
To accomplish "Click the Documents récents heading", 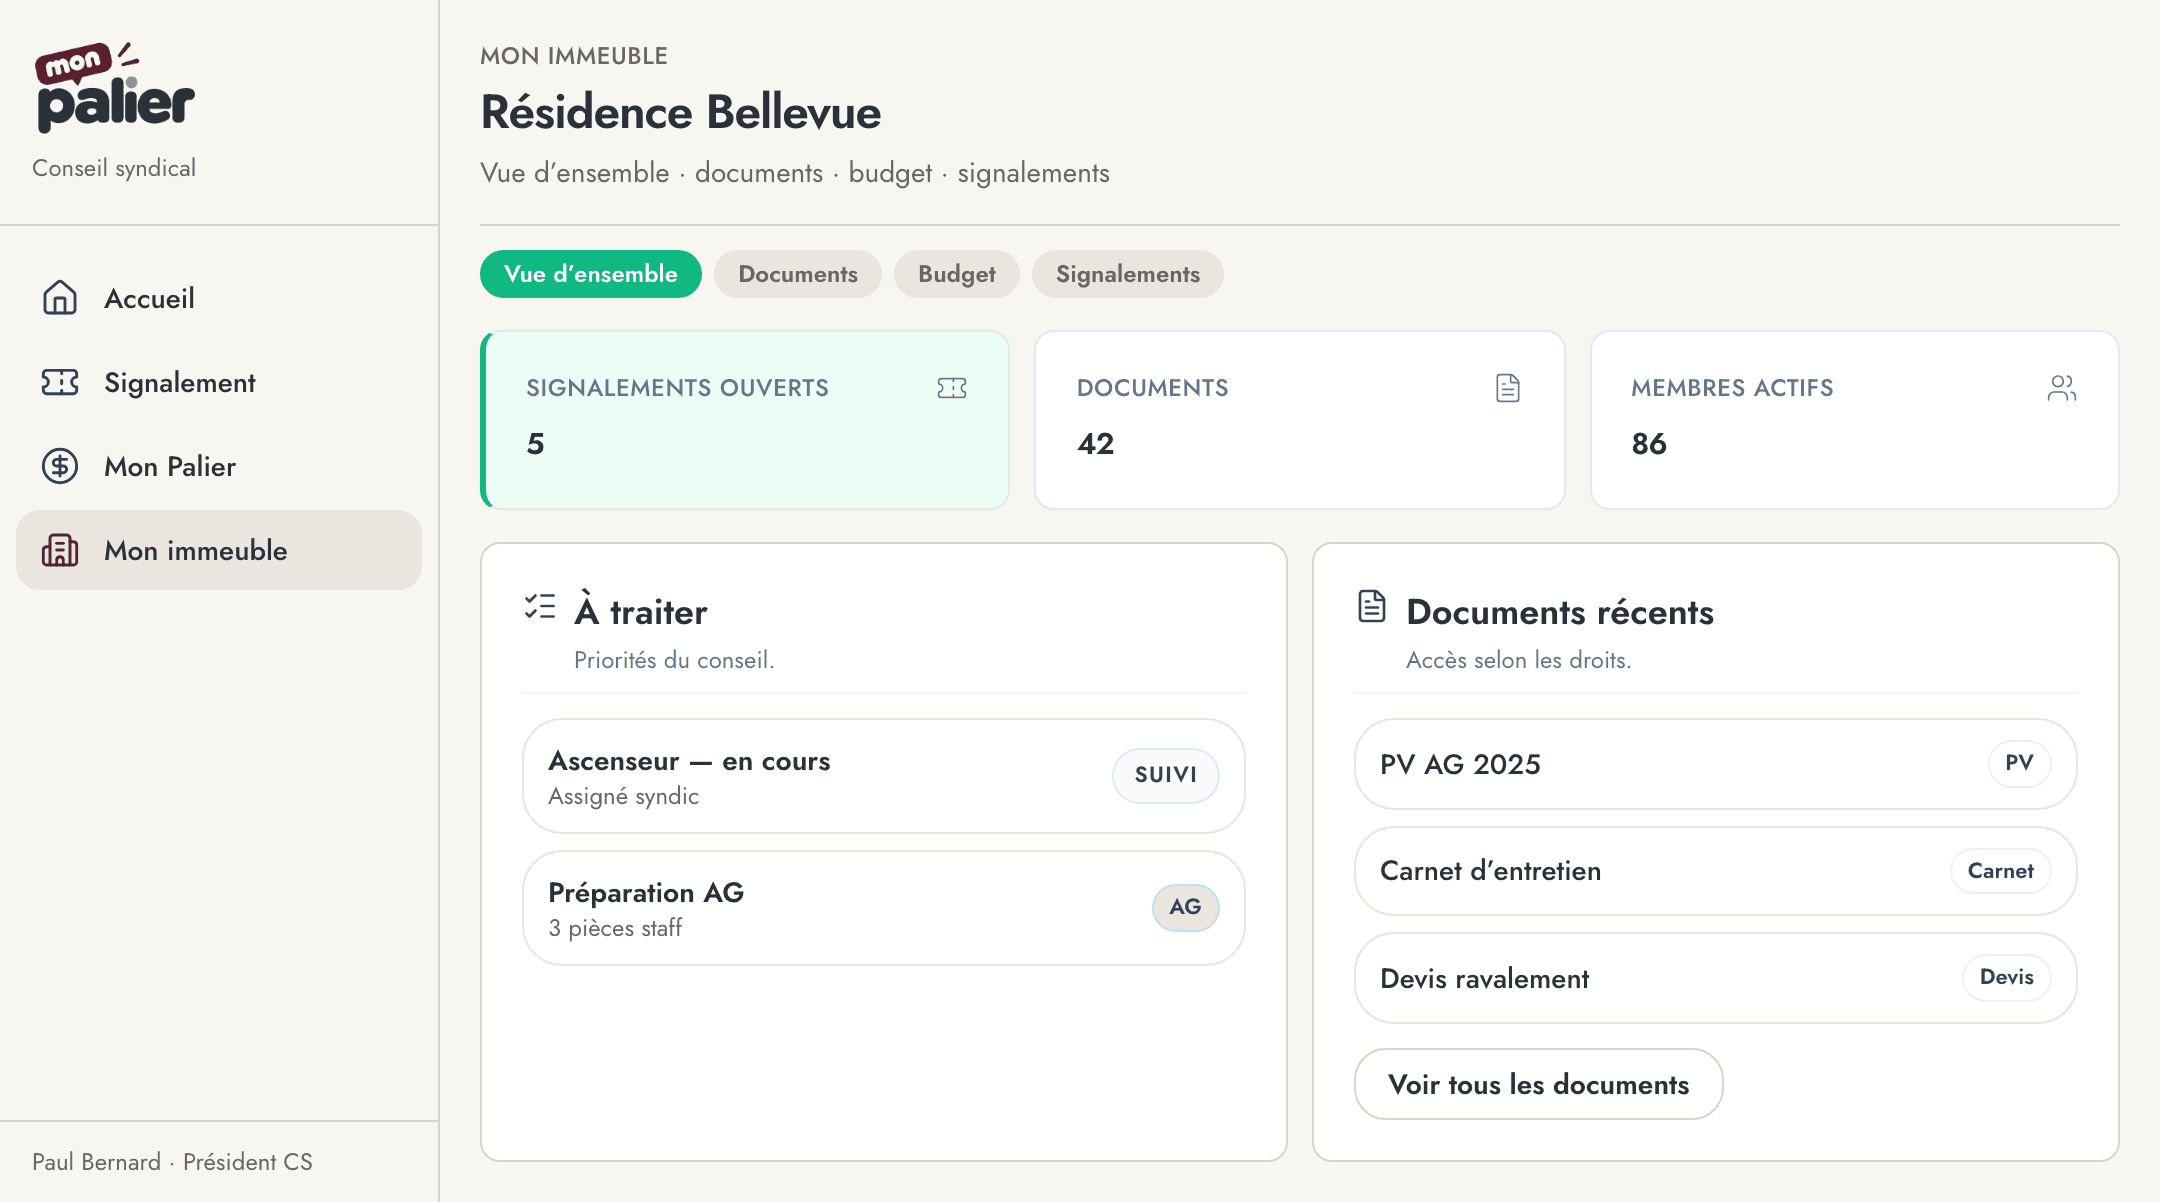I will coord(1560,612).
